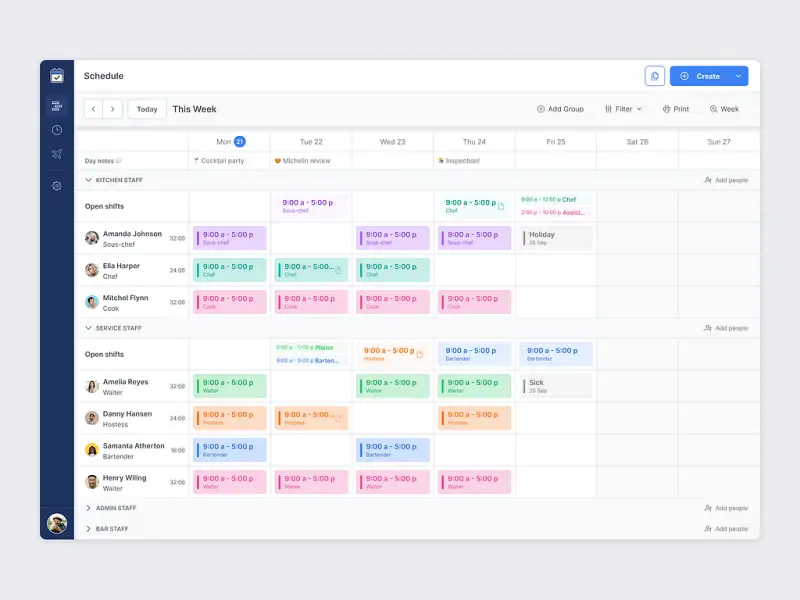
Task: Click Add Group in the toolbar
Action: pyautogui.click(x=560, y=109)
